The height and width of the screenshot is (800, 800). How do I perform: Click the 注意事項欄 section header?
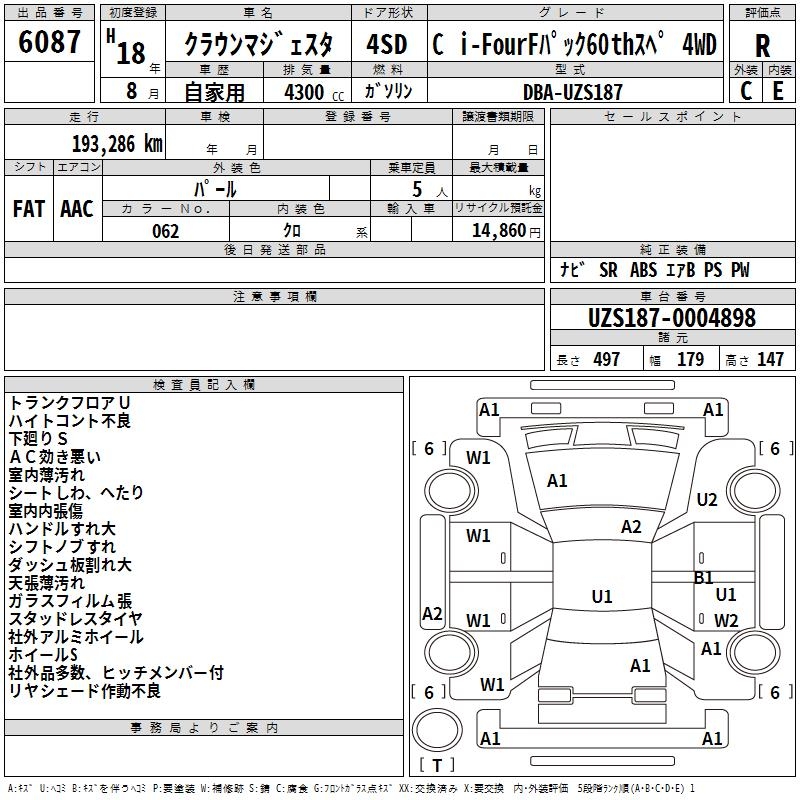(274, 297)
